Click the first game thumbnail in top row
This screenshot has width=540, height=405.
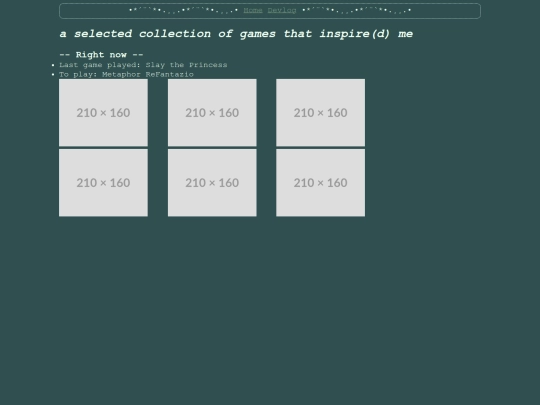(x=103, y=113)
